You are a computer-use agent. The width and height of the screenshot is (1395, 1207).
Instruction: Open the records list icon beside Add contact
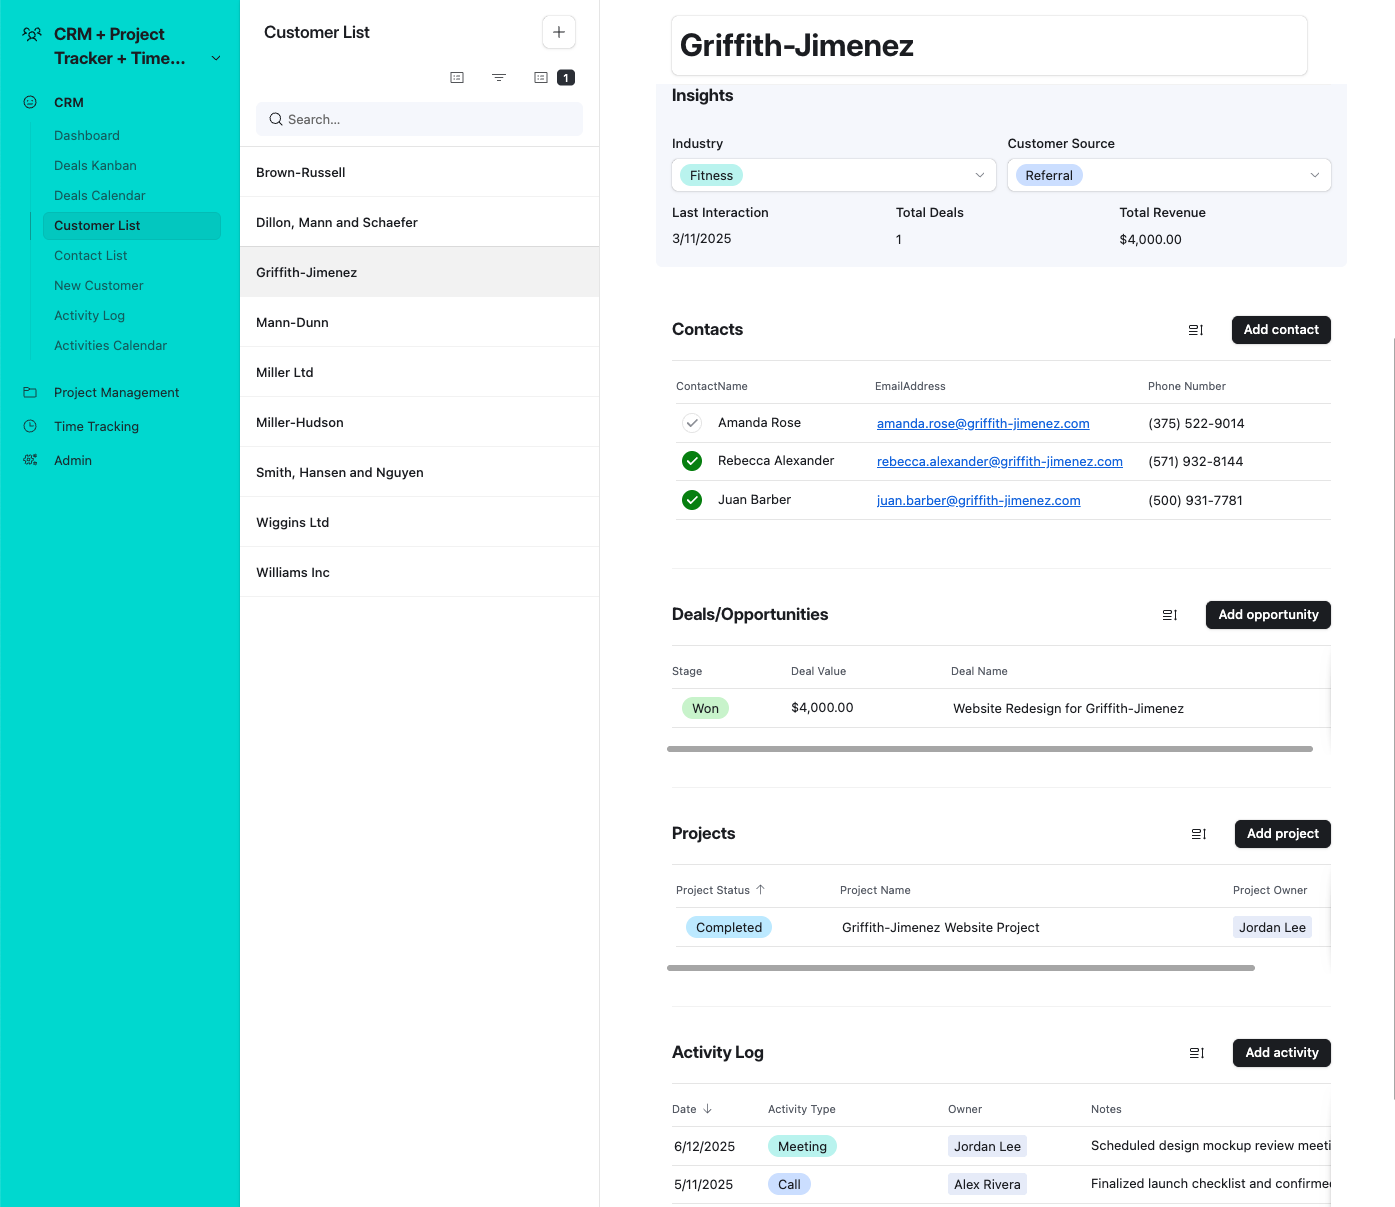[1196, 329]
